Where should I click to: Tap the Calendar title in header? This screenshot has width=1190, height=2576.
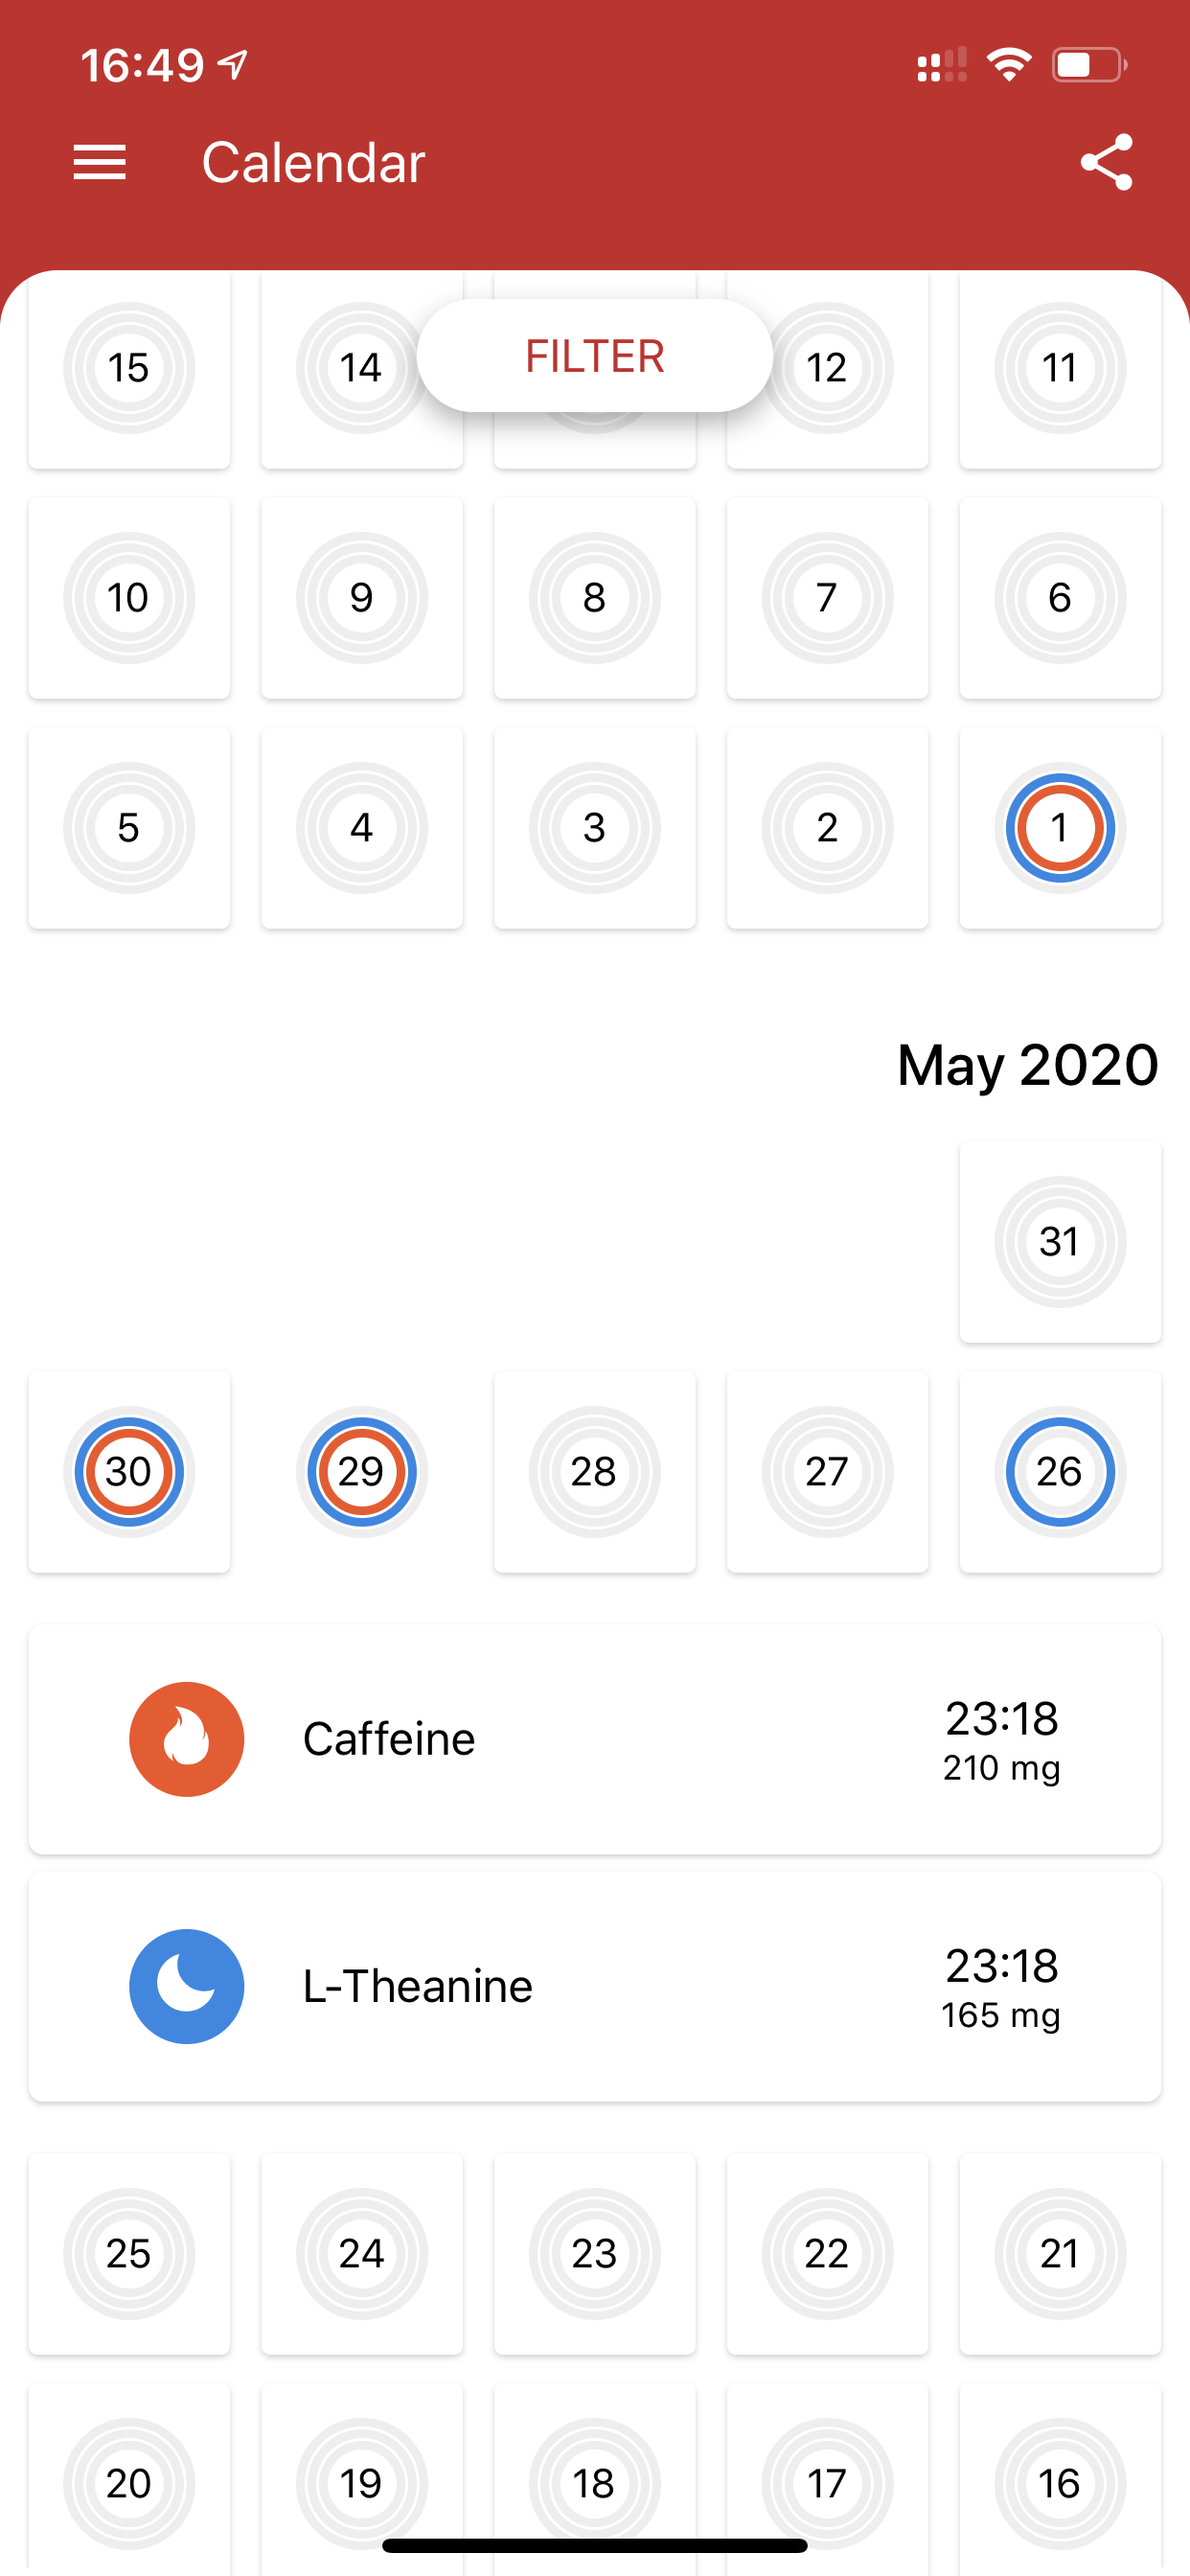(x=313, y=162)
